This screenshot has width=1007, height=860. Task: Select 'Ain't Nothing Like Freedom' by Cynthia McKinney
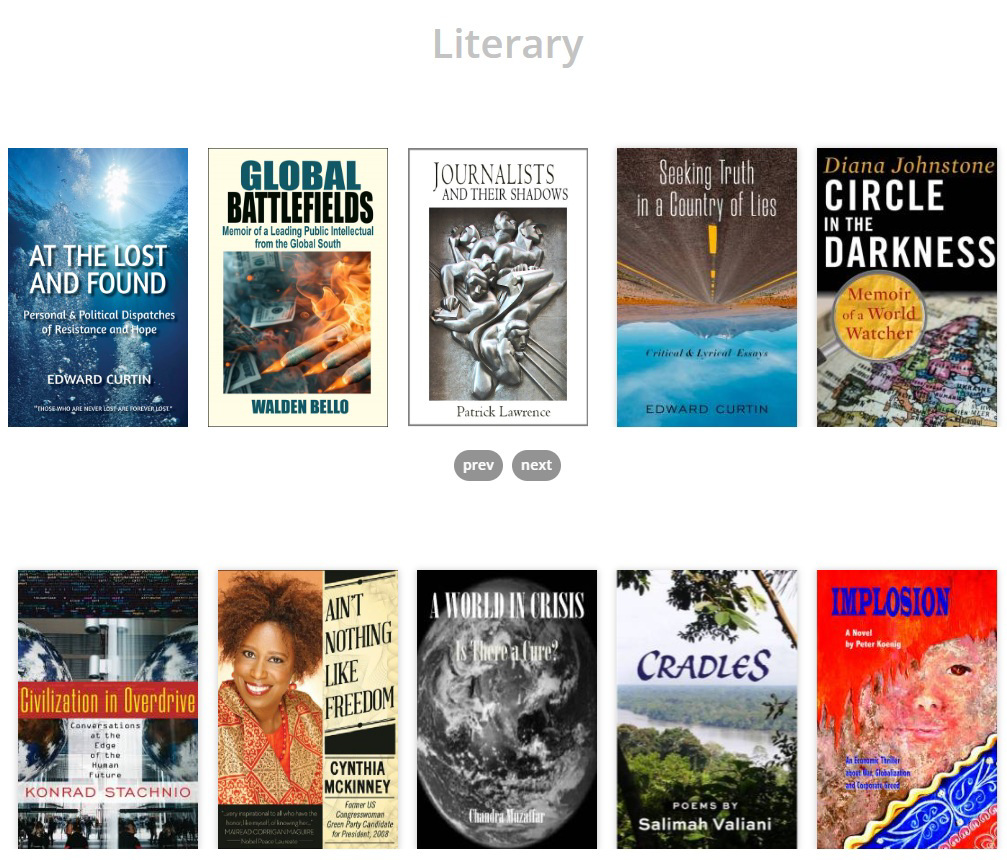(x=308, y=709)
